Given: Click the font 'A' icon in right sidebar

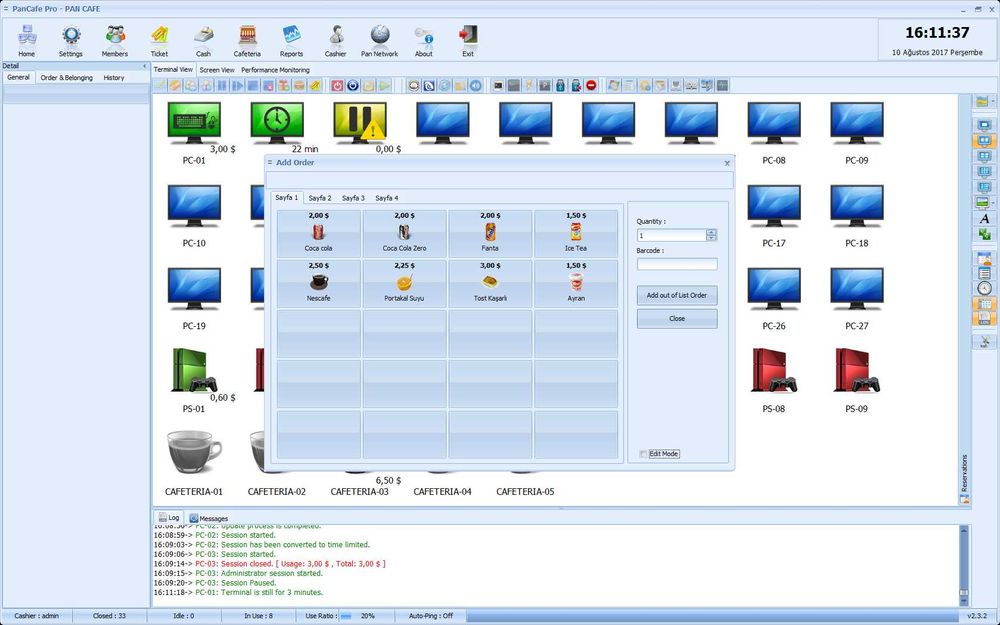Looking at the screenshot, I should click(984, 218).
